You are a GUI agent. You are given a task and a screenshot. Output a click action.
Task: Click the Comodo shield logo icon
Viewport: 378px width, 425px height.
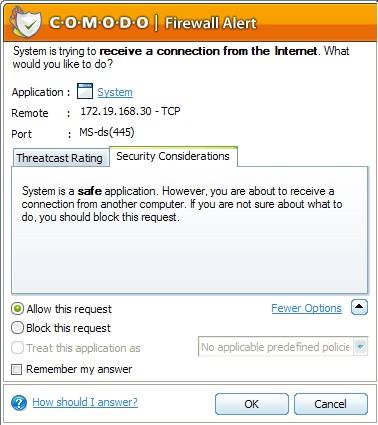click(x=25, y=23)
